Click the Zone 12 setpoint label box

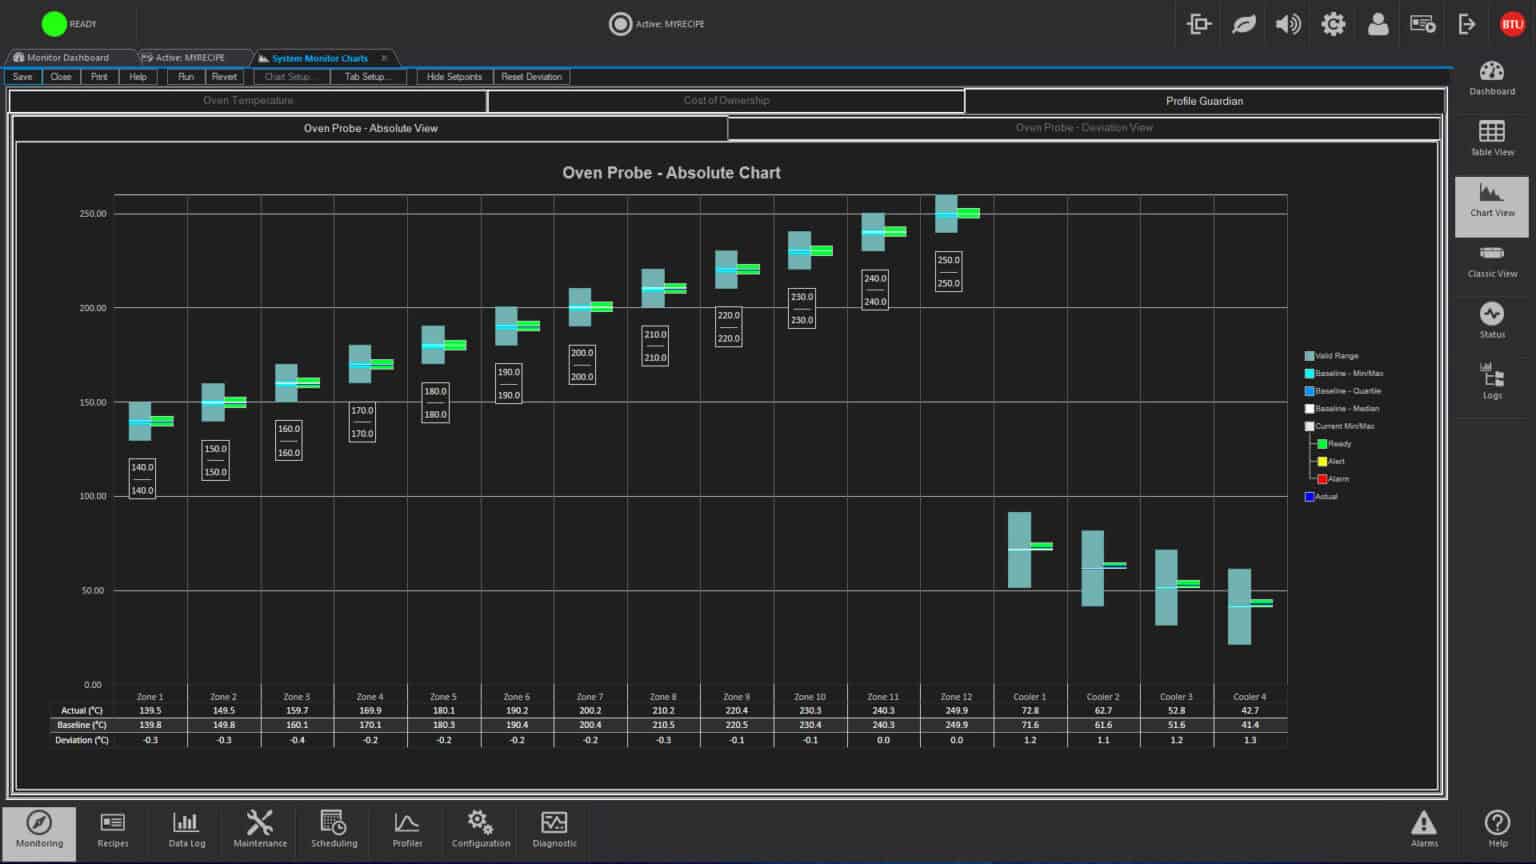tap(948, 272)
